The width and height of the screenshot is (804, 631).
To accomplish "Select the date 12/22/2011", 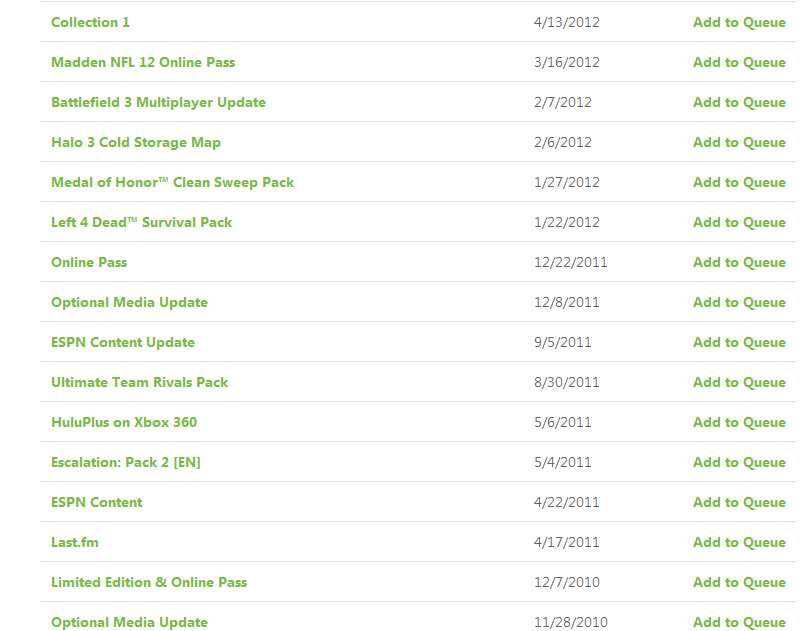I will [571, 262].
